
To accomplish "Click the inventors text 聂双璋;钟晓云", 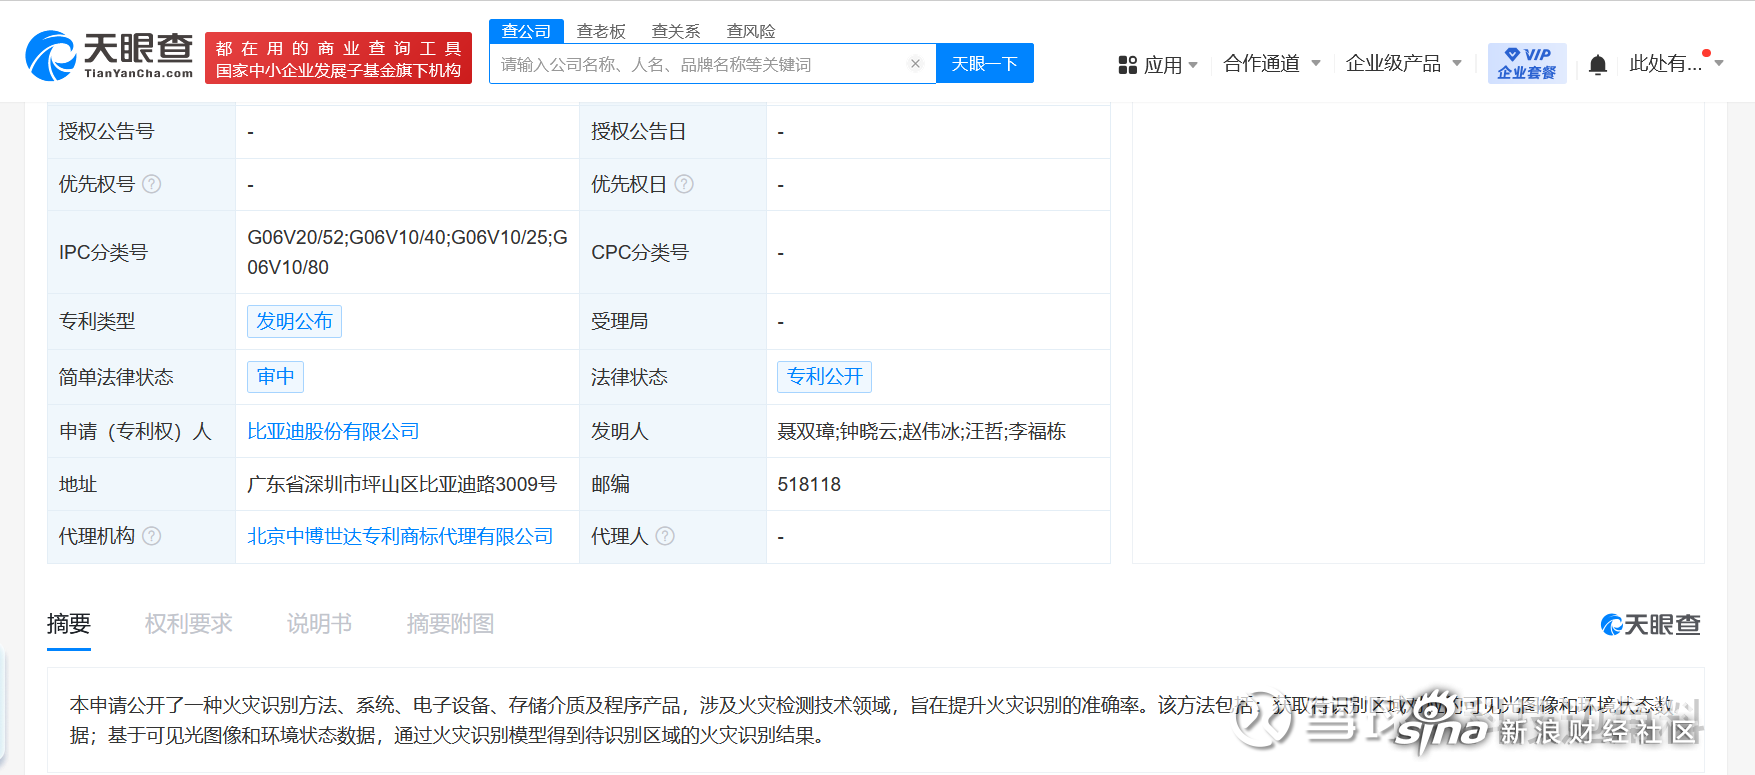I will (x=836, y=431).
